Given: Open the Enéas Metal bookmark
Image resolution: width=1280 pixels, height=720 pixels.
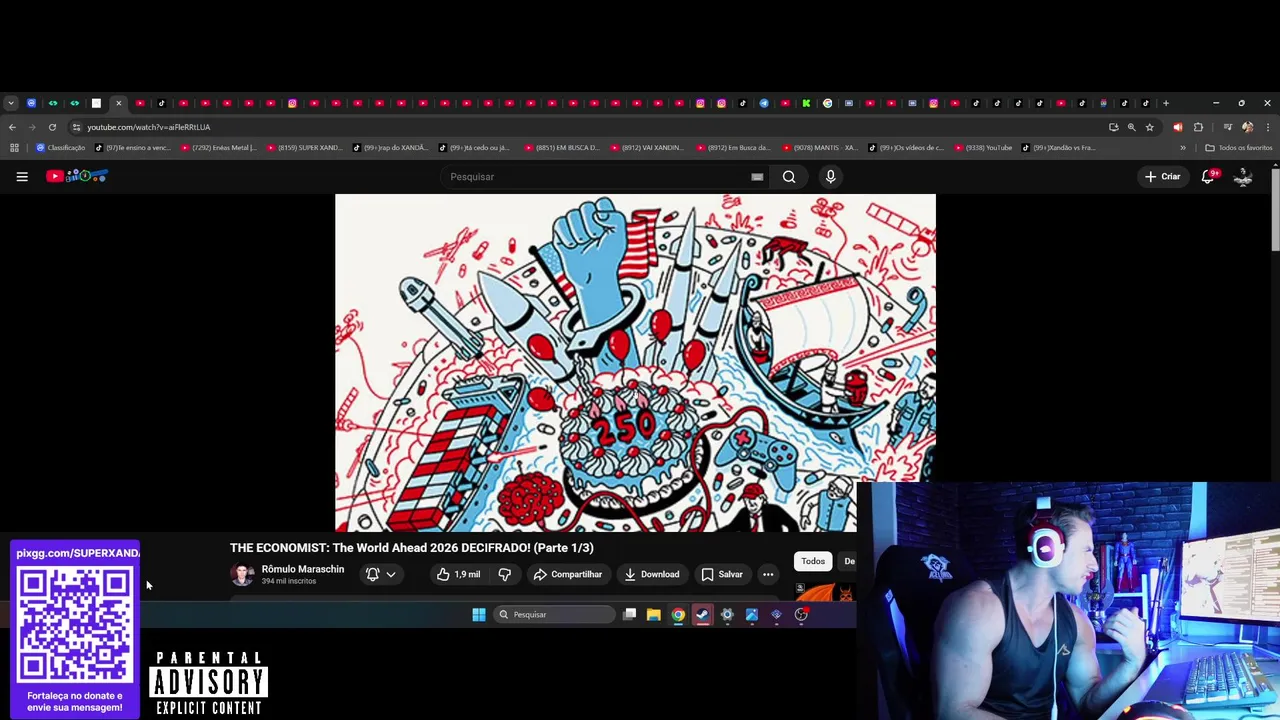Looking at the screenshot, I should tap(218, 148).
